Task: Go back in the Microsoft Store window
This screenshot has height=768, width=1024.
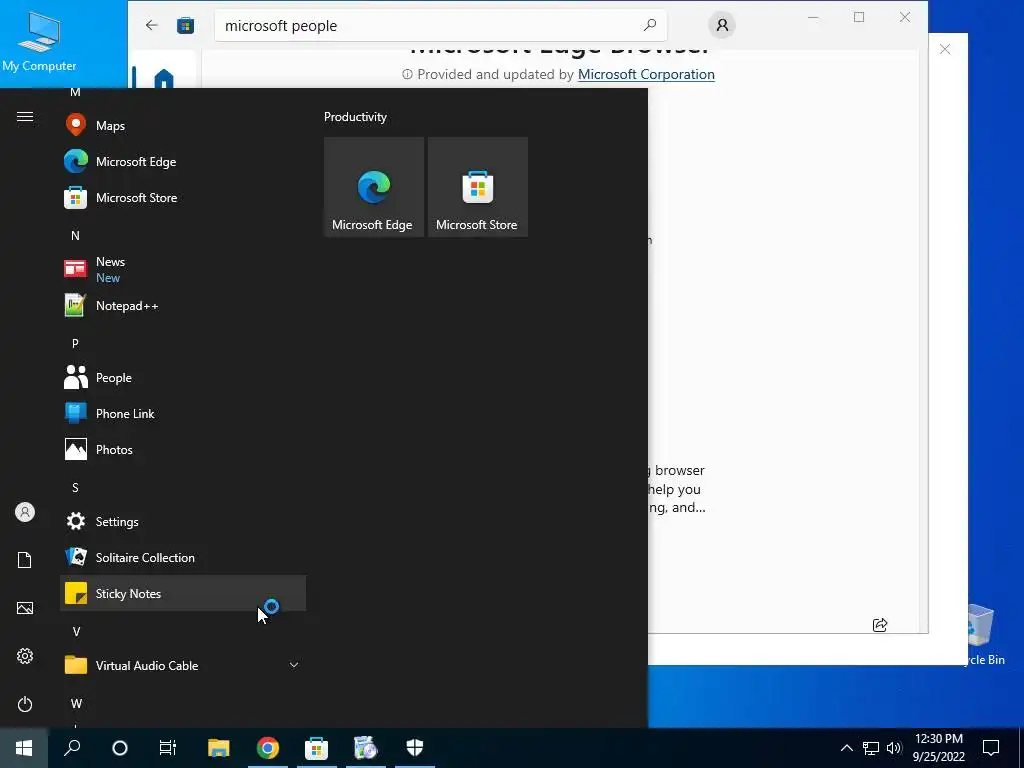Action: coord(152,25)
